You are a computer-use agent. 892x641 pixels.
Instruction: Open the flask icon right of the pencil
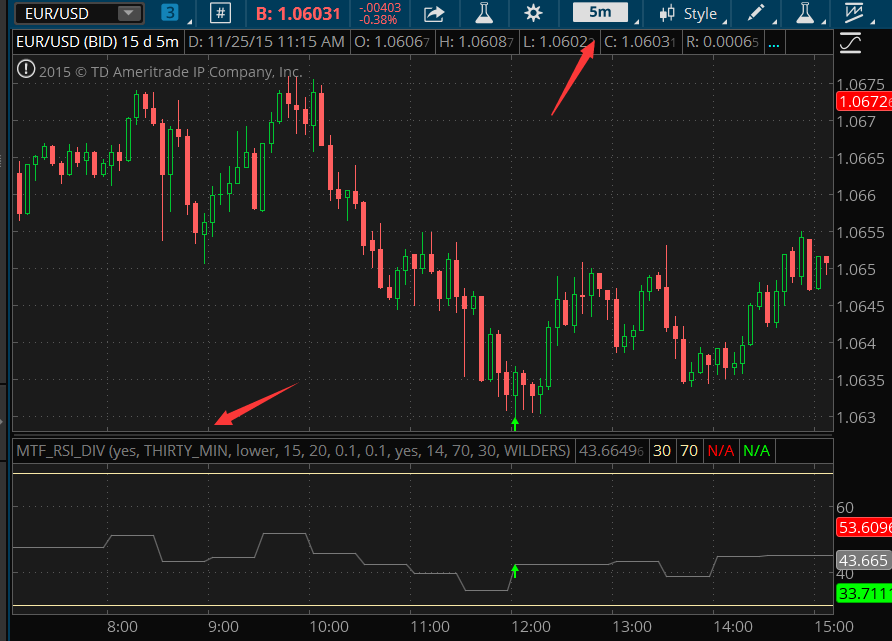[805, 13]
